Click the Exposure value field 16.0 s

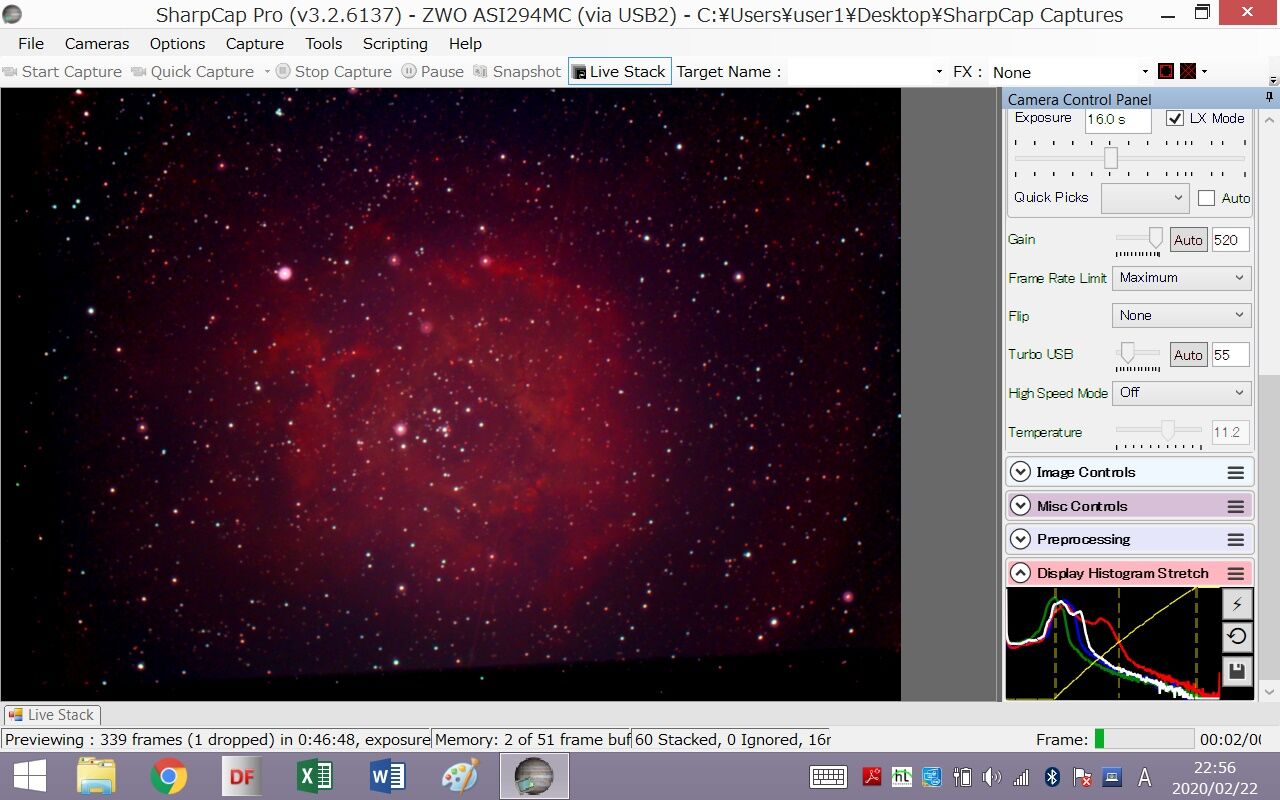pyautogui.click(x=1118, y=119)
